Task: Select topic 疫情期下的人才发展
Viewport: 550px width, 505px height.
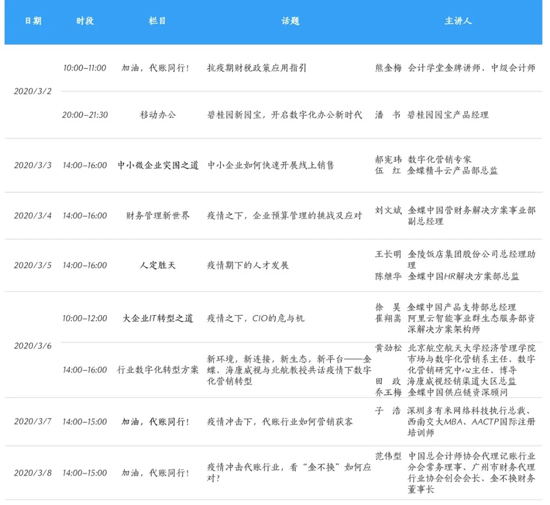Action: pyautogui.click(x=248, y=265)
